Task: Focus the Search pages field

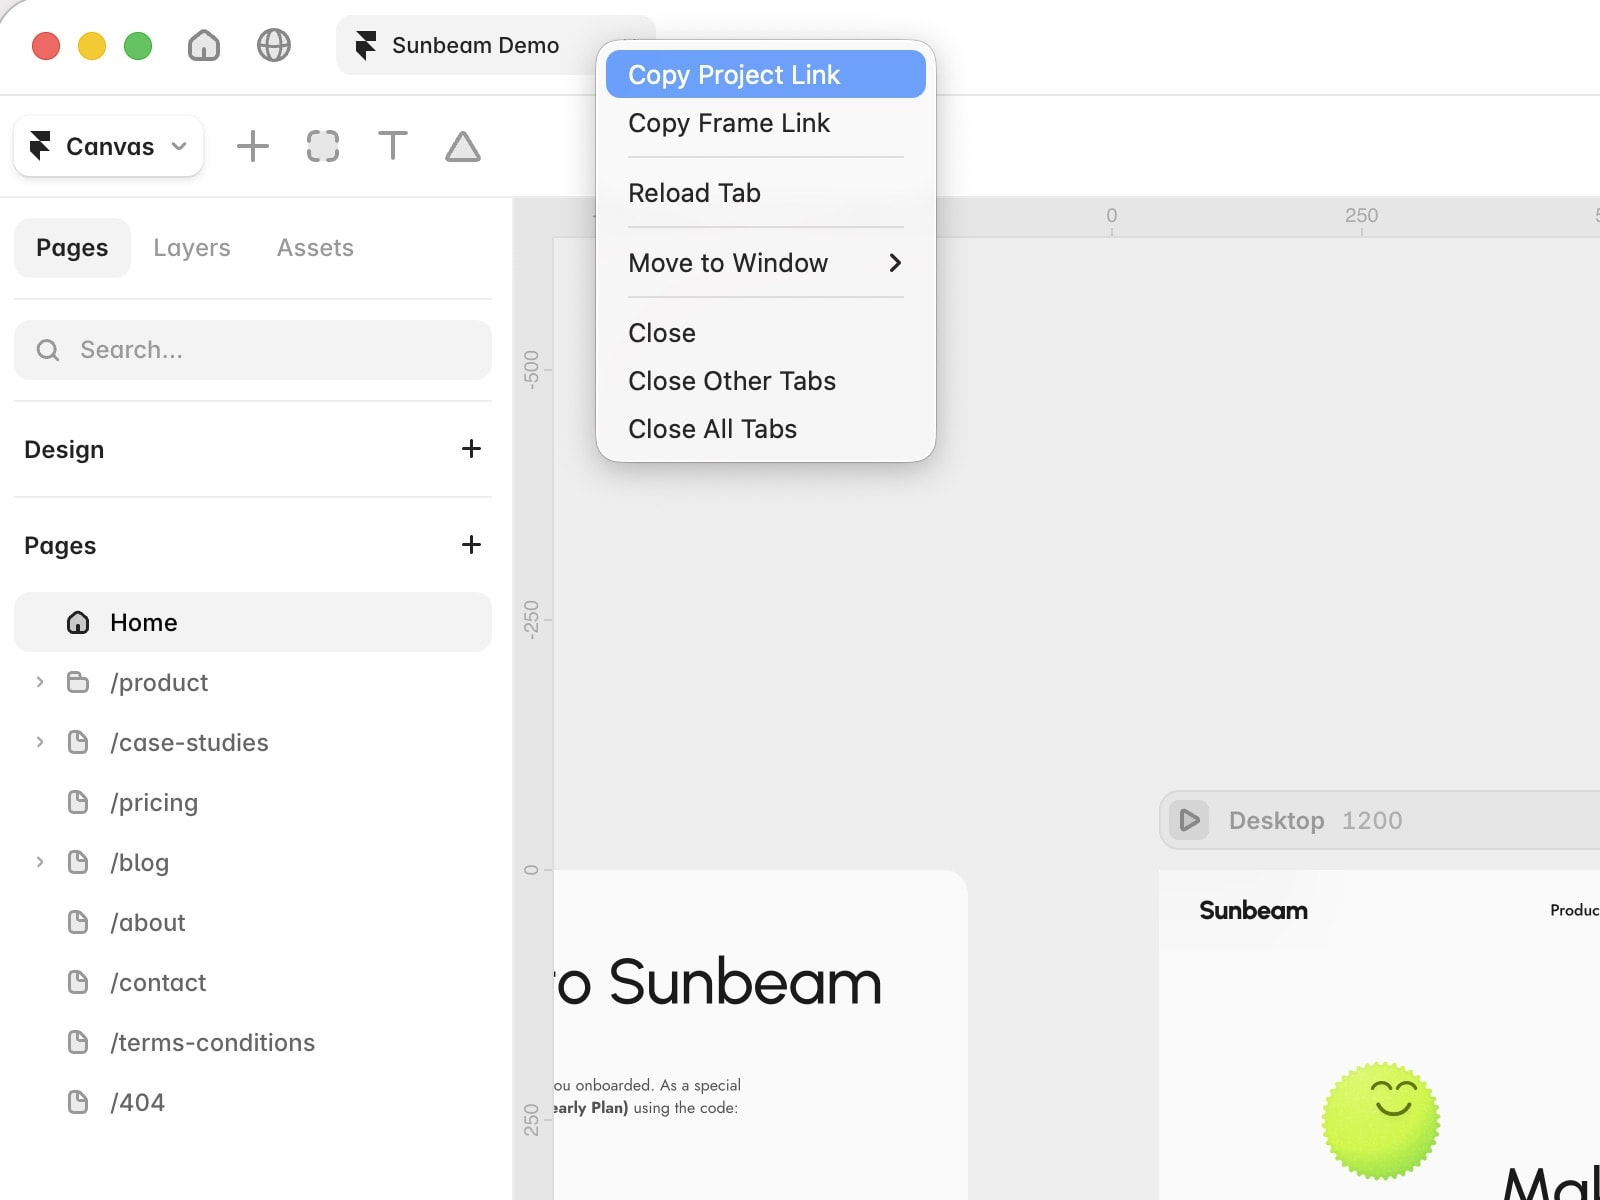Action: tap(253, 350)
